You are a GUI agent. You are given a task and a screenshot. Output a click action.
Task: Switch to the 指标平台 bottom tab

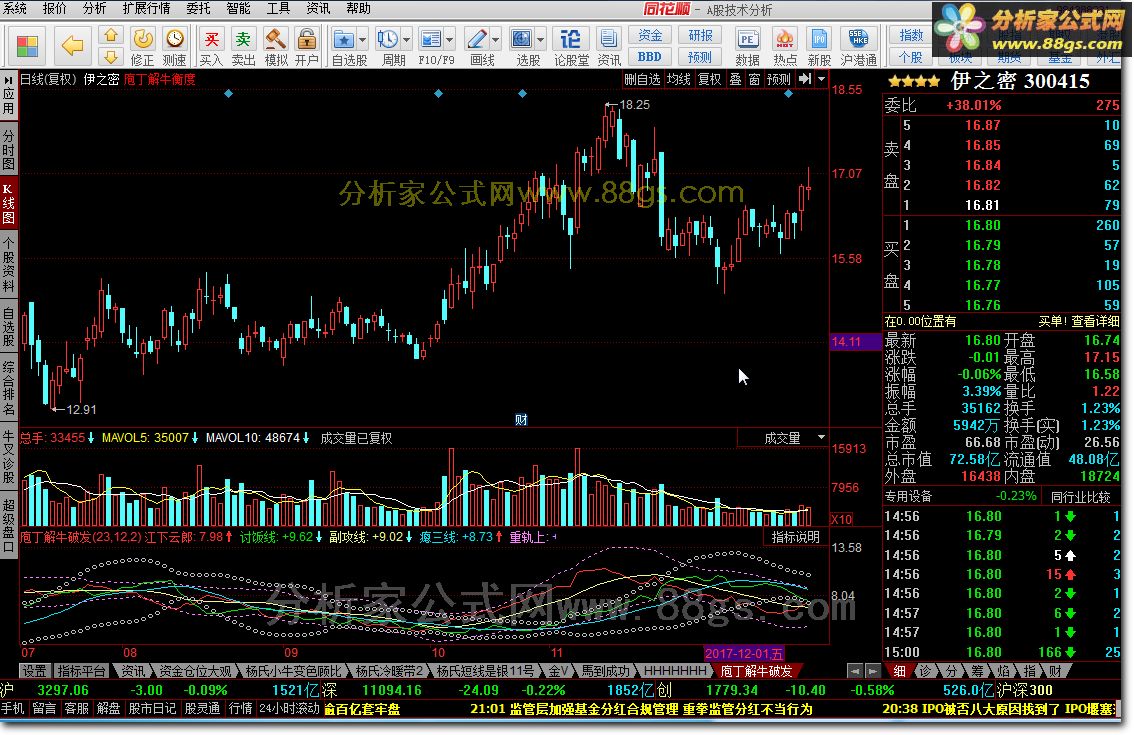(81, 671)
